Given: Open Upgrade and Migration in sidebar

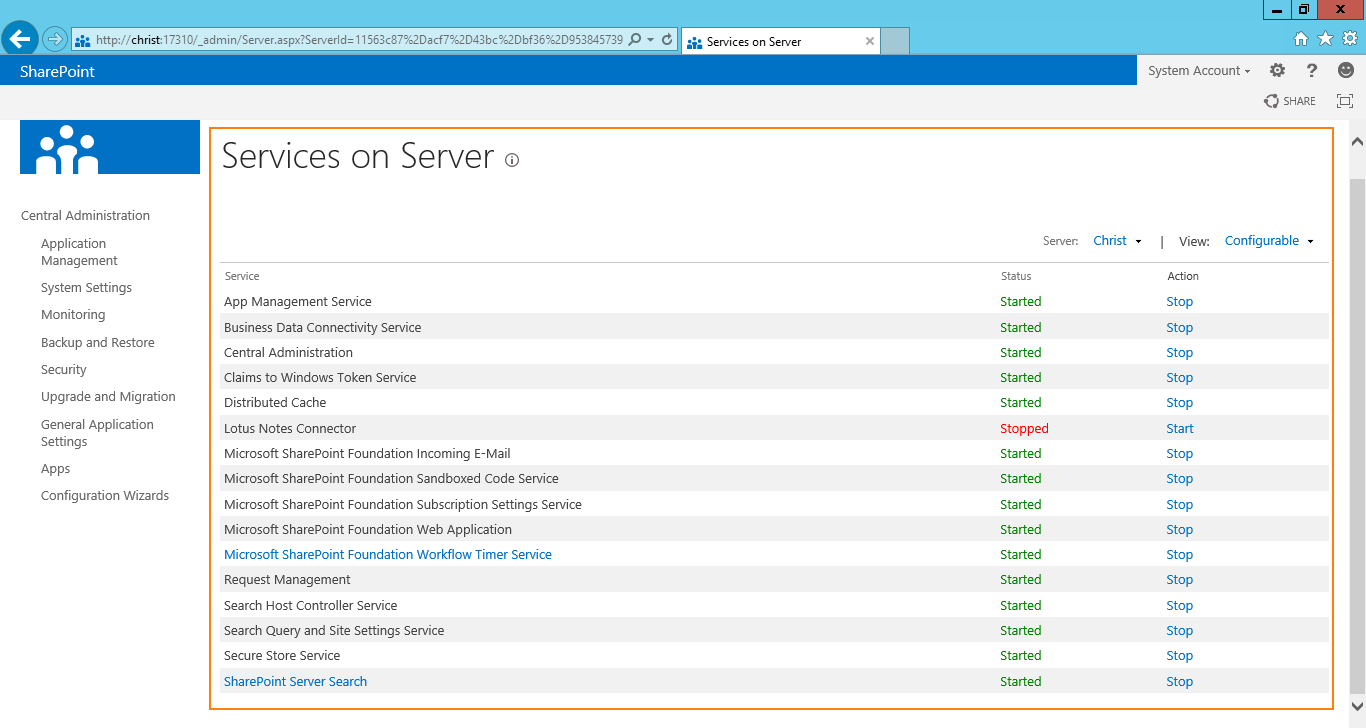Looking at the screenshot, I should pyautogui.click(x=108, y=396).
